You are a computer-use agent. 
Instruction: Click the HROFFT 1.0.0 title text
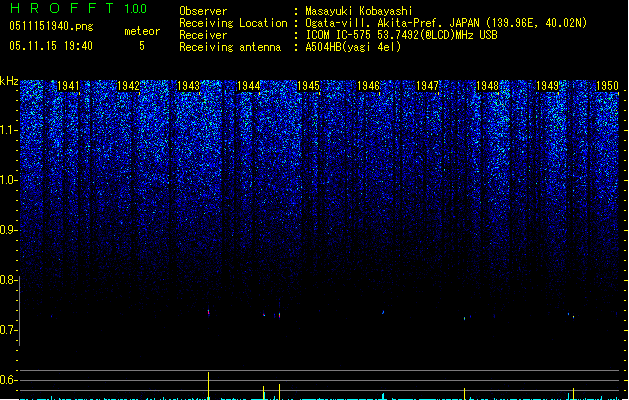click(79, 8)
